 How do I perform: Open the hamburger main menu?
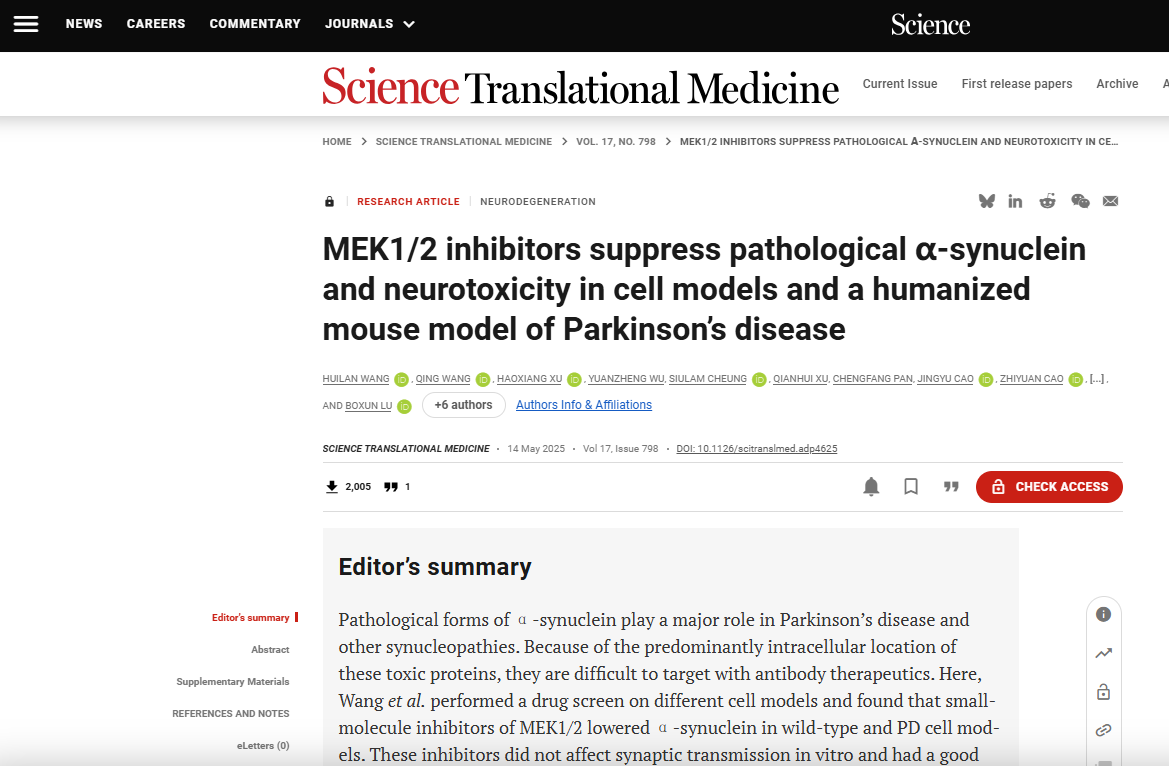26,24
